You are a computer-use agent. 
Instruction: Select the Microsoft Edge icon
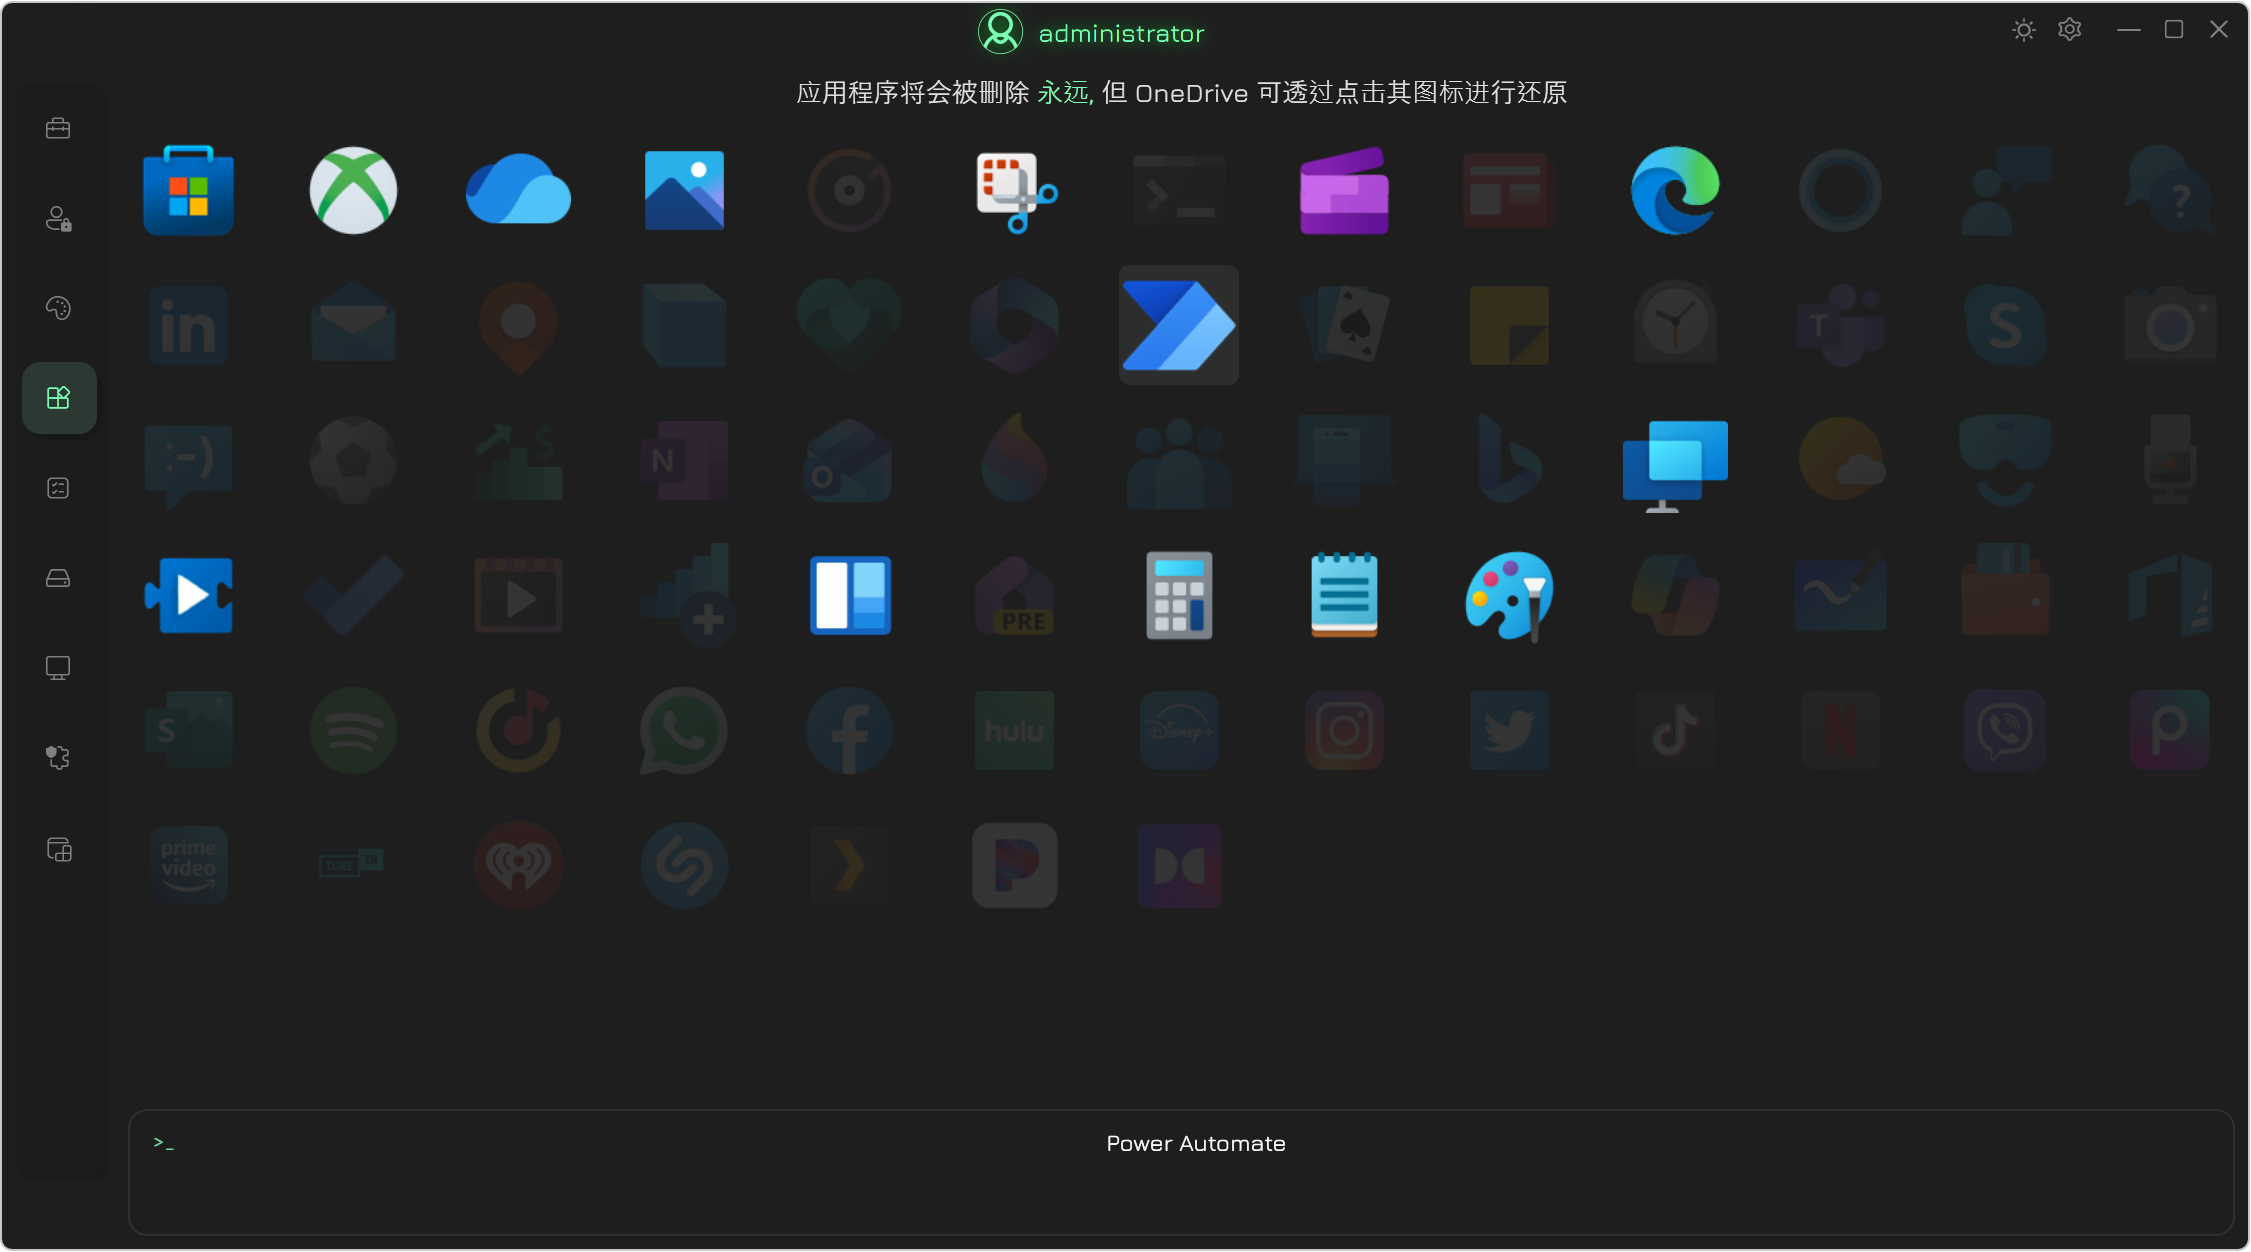(x=1675, y=190)
